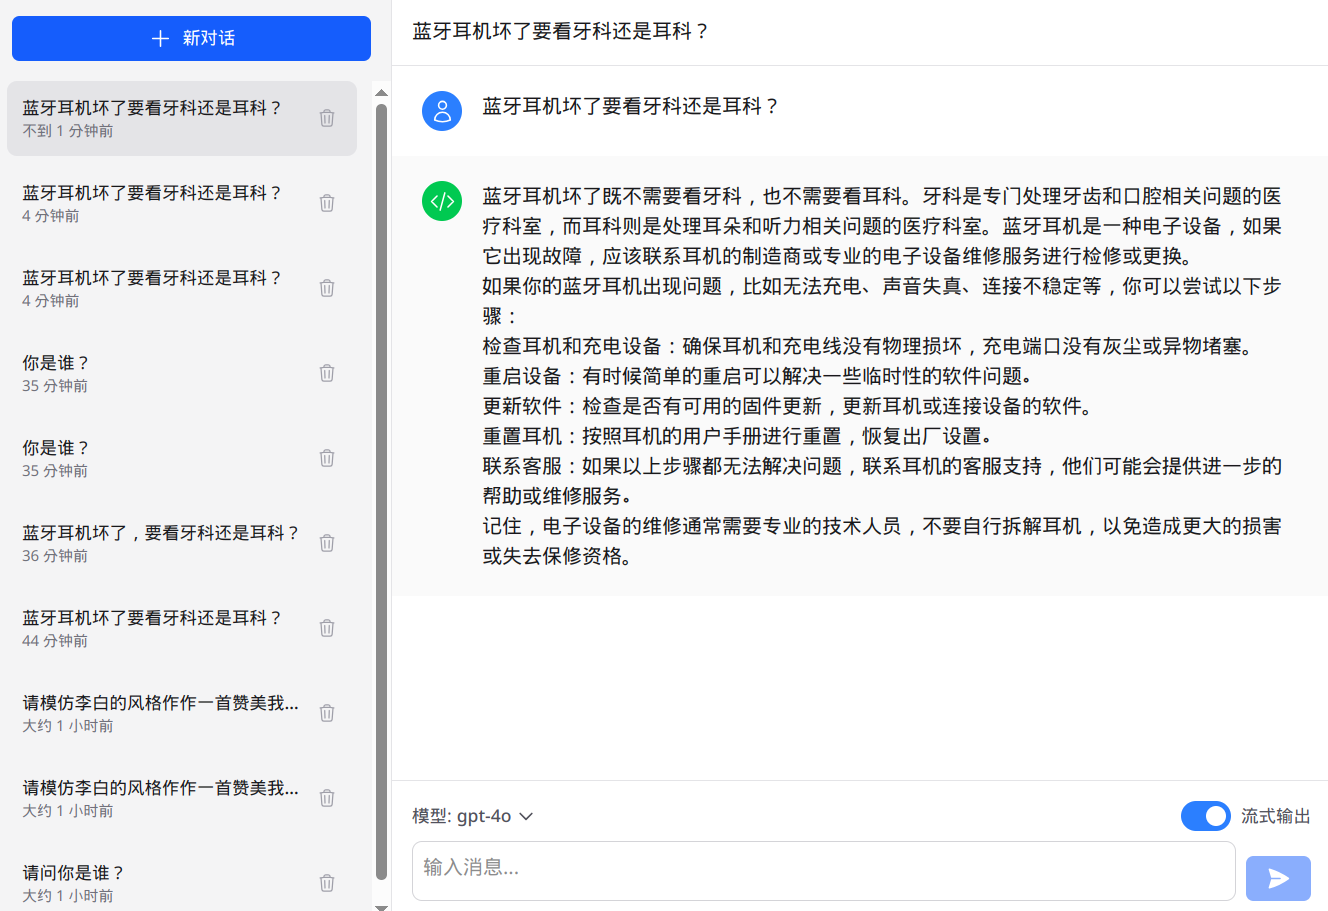Click trash icon beside "请问你是谁？" conversation

coord(327,883)
